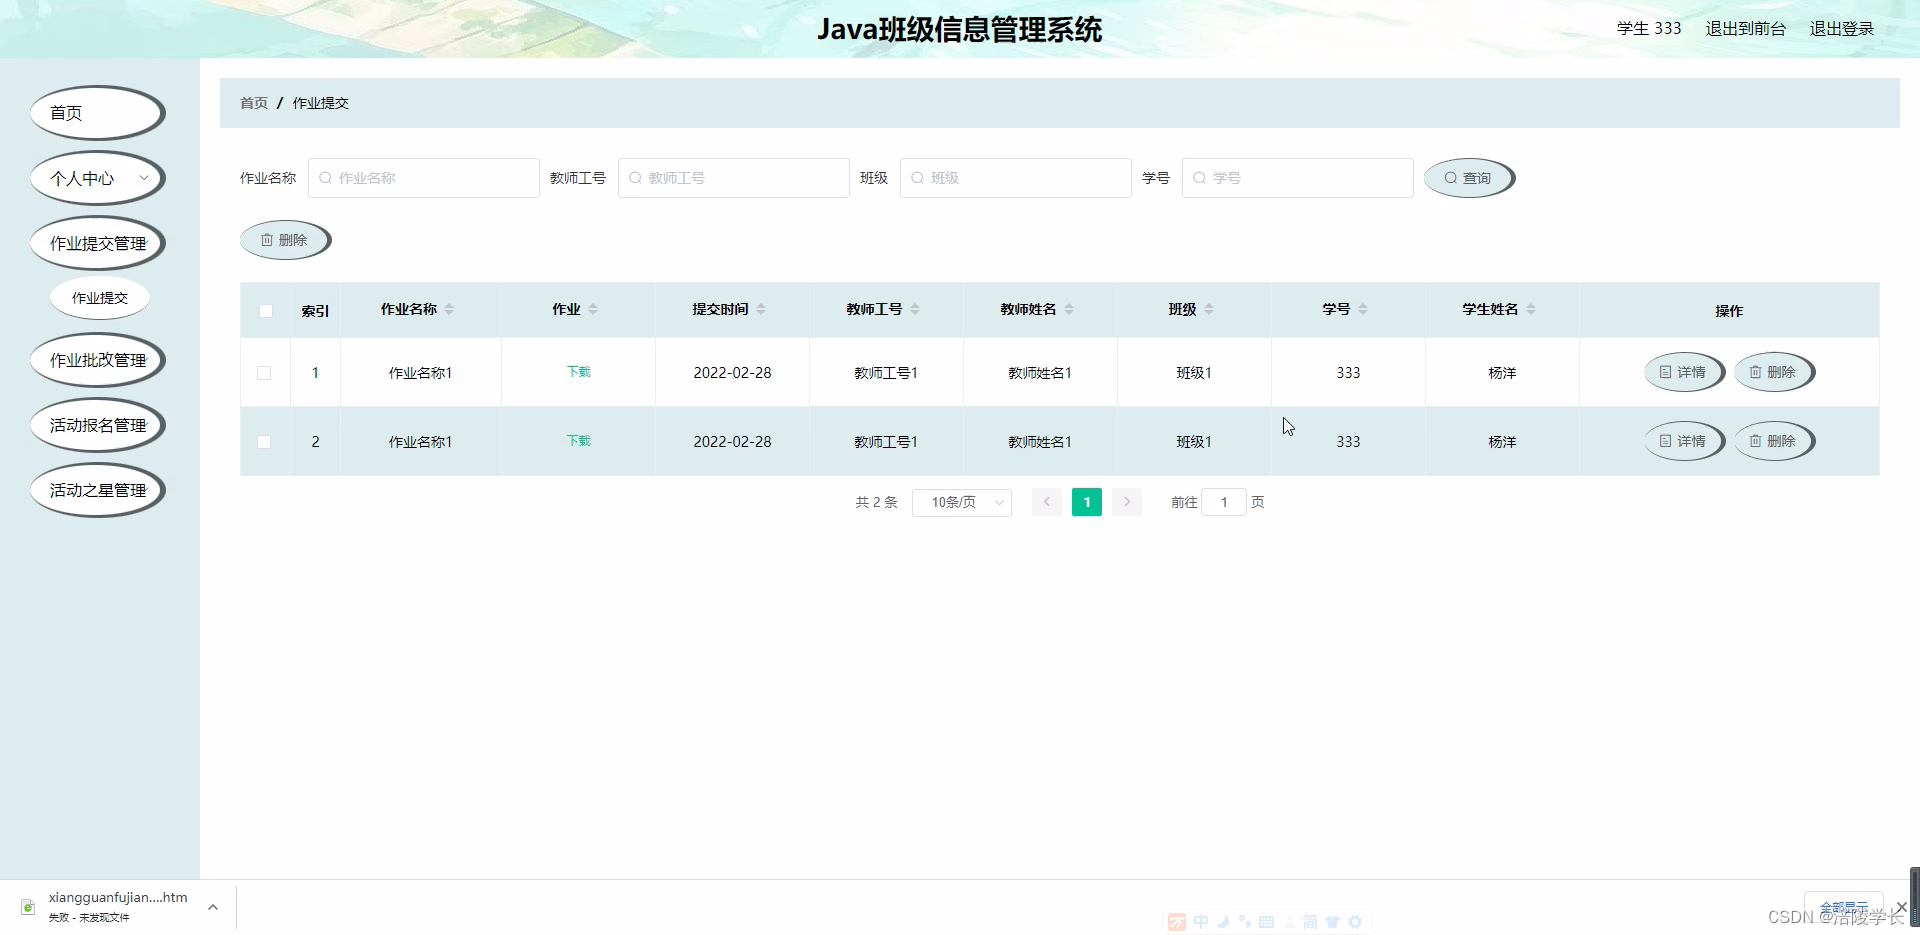The image size is (1920, 935).
Task: Click the trash icon on the bulk 删除 button
Action: pyautogui.click(x=267, y=240)
